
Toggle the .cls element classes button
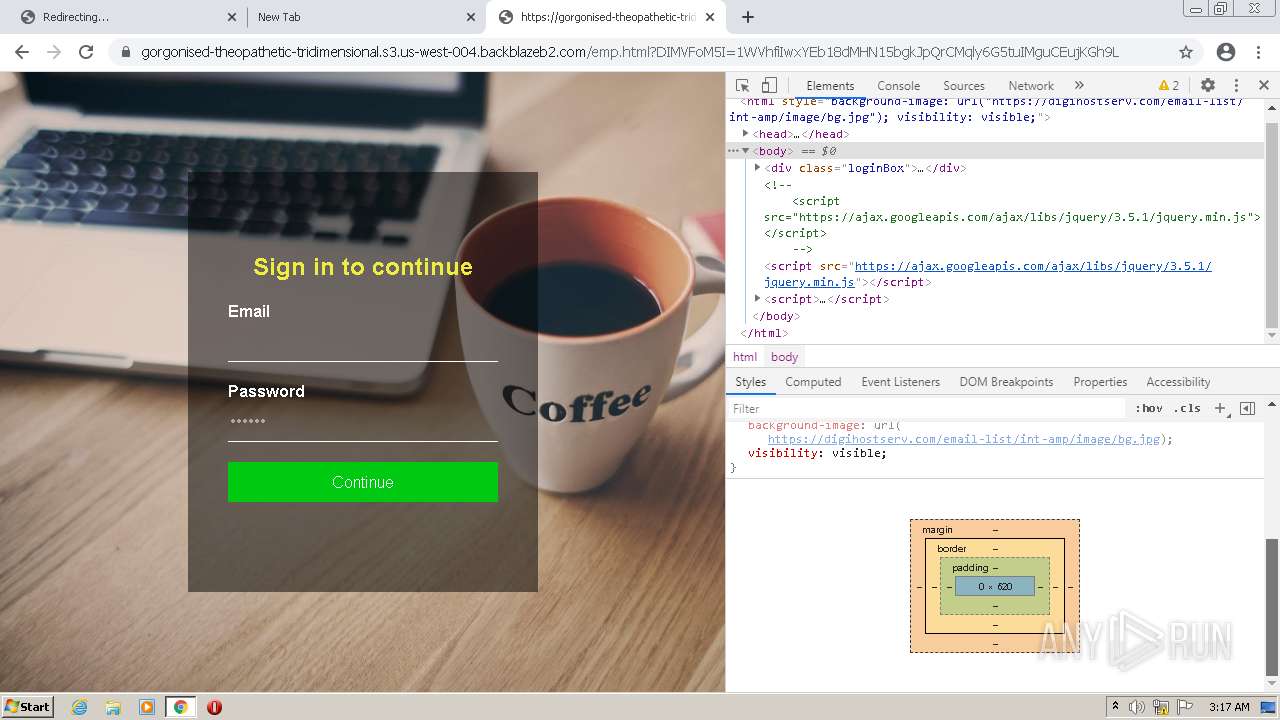(x=1187, y=408)
